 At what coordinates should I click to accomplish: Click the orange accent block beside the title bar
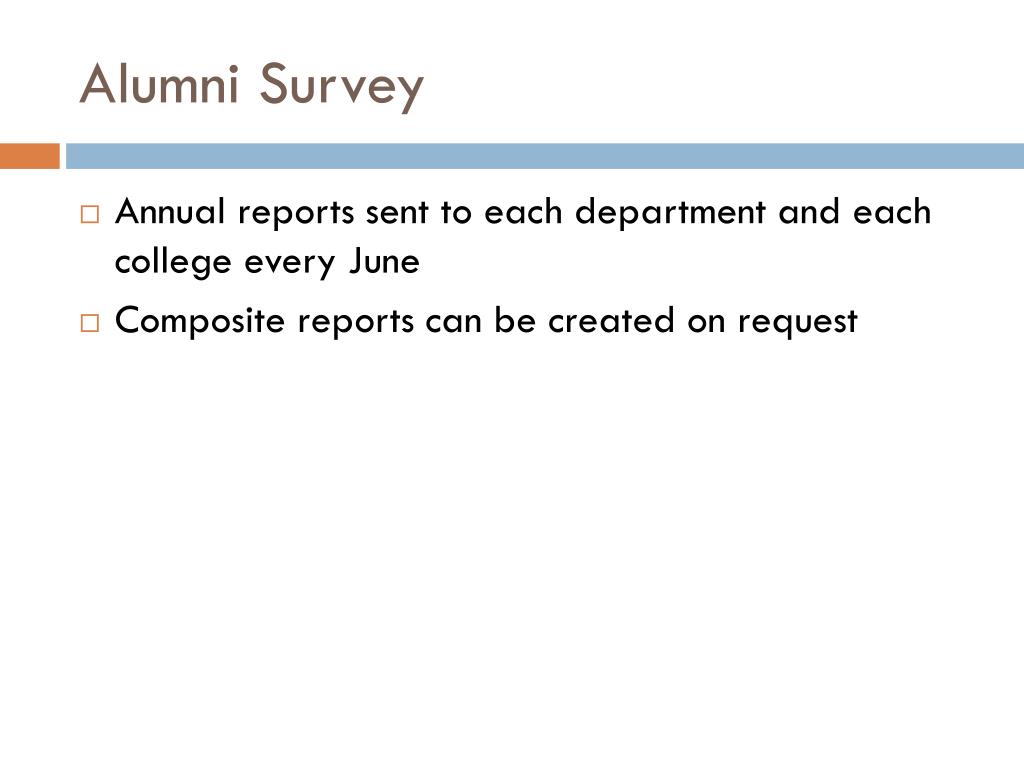29,156
